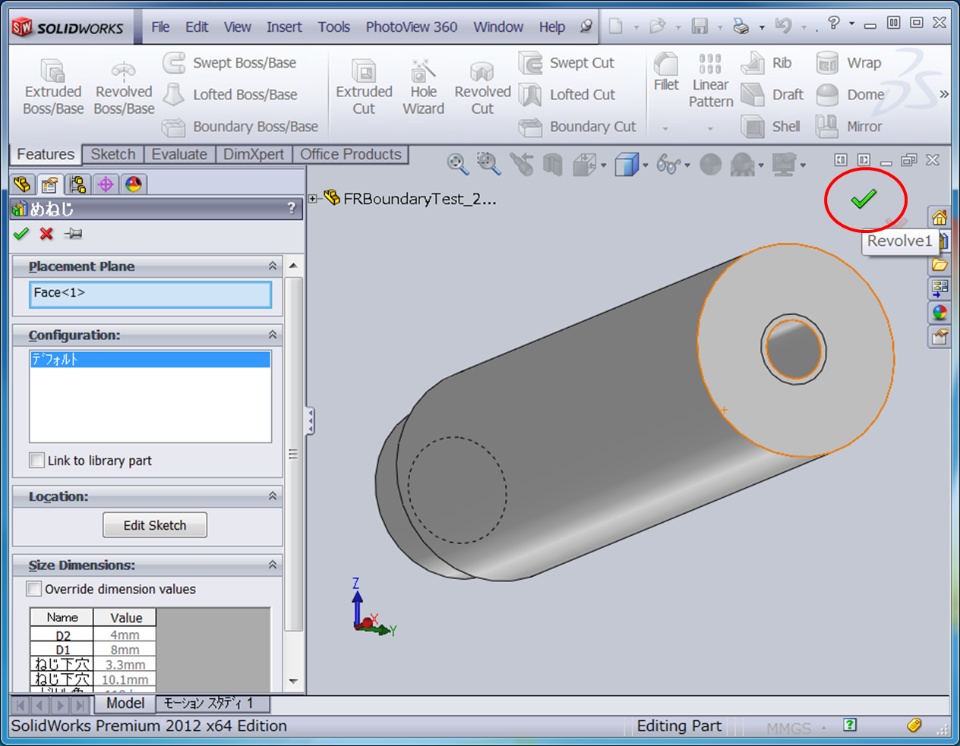Click the D2 value 4mm cell
Viewport: 960px width, 746px height.
[x=124, y=635]
